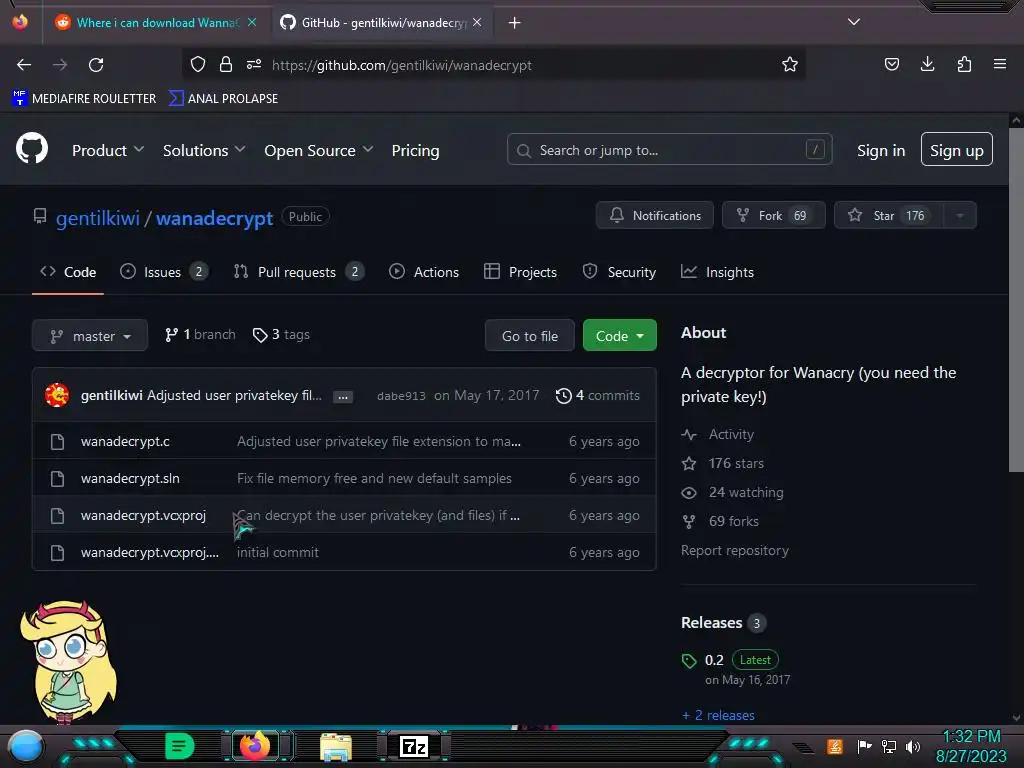Open the Pocket save icon in the toolbar
This screenshot has width=1024, height=768.
[891, 64]
